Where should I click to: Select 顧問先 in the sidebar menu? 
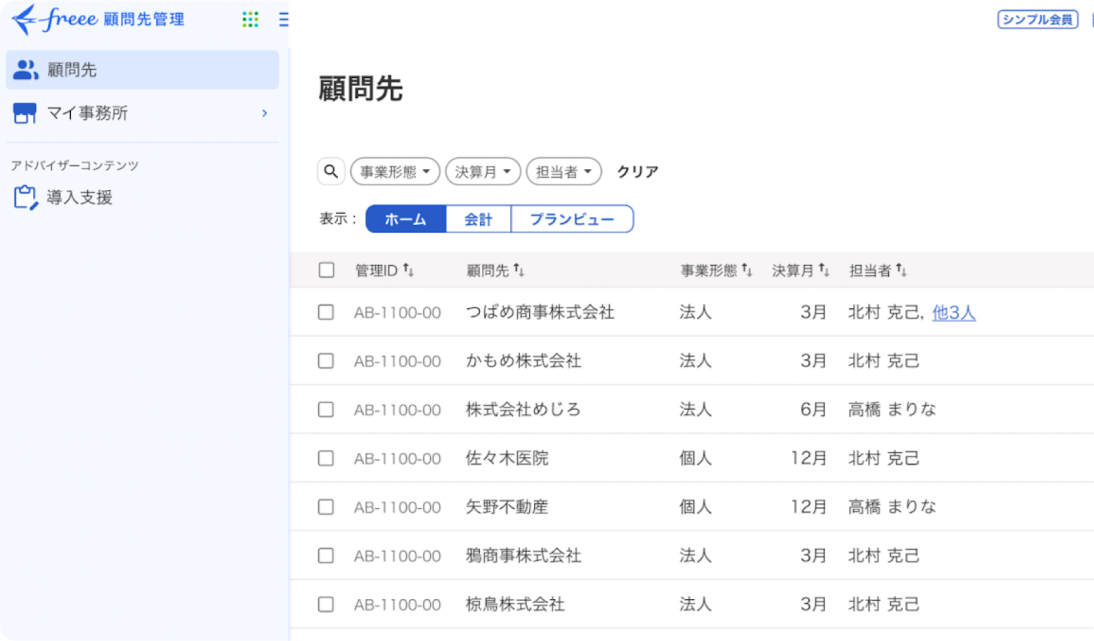pos(142,70)
